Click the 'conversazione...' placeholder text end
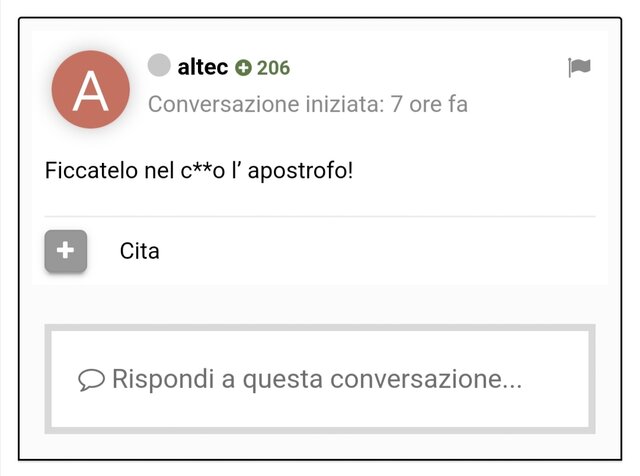This screenshot has width=640, height=476. tap(426, 379)
